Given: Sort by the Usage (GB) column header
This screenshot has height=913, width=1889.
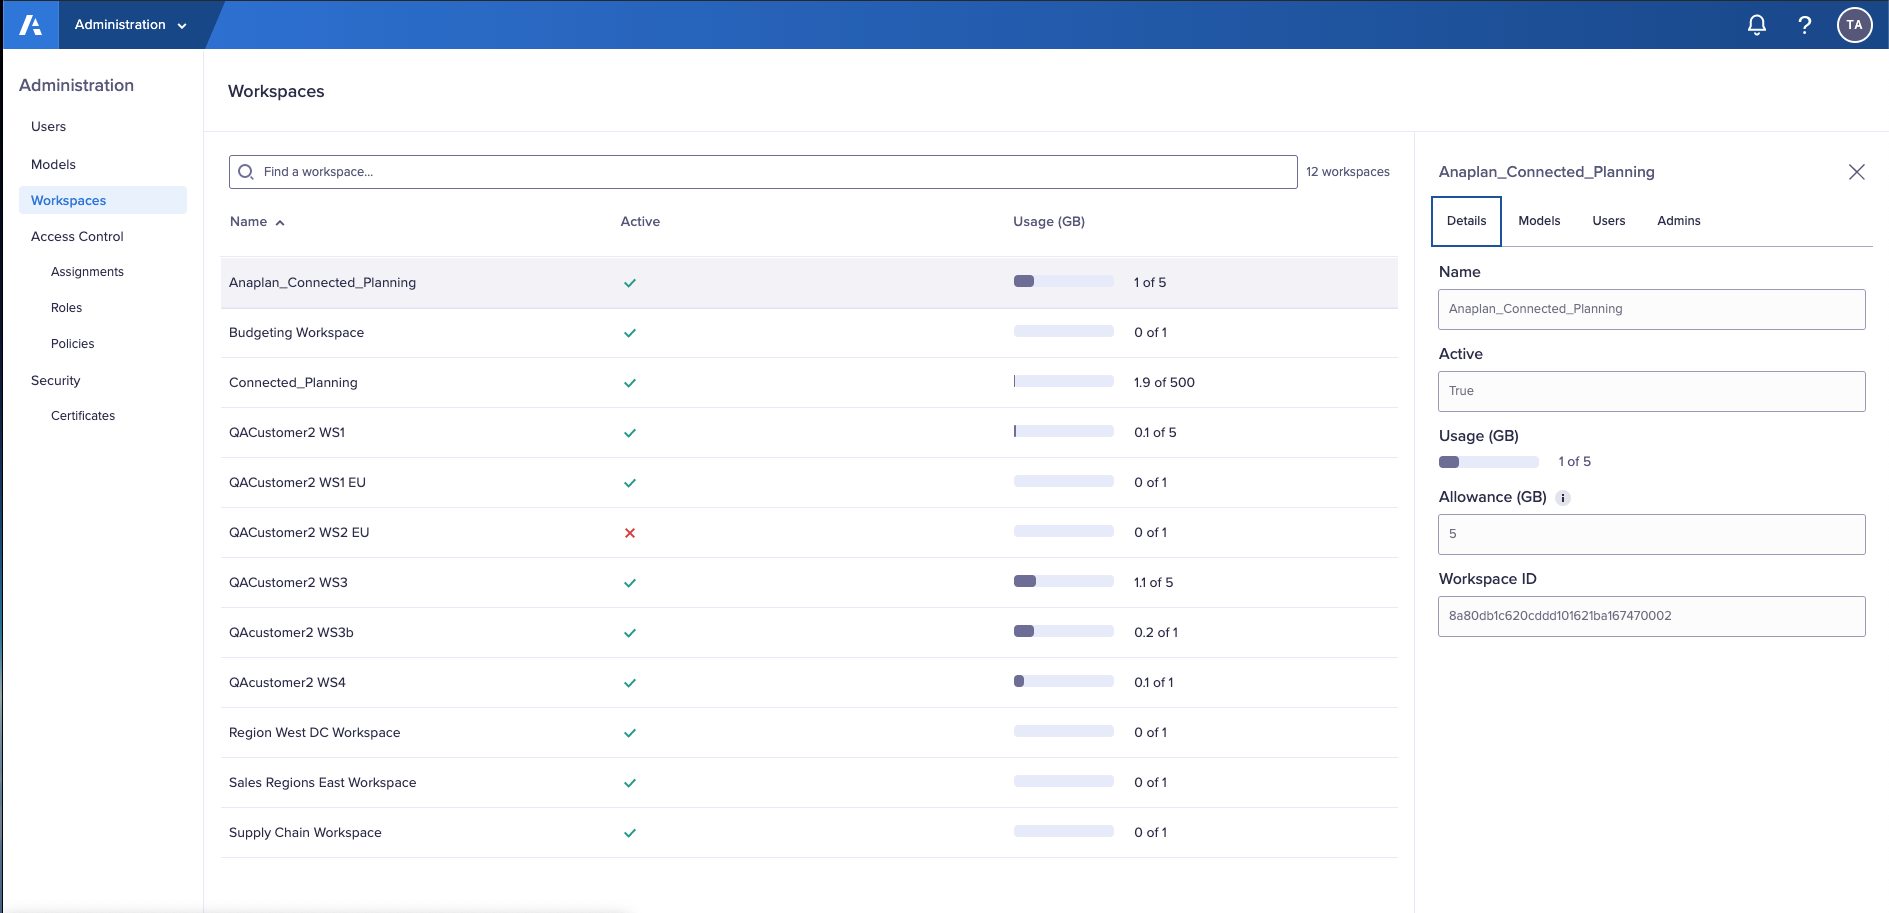Looking at the screenshot, I should 1049,222.
